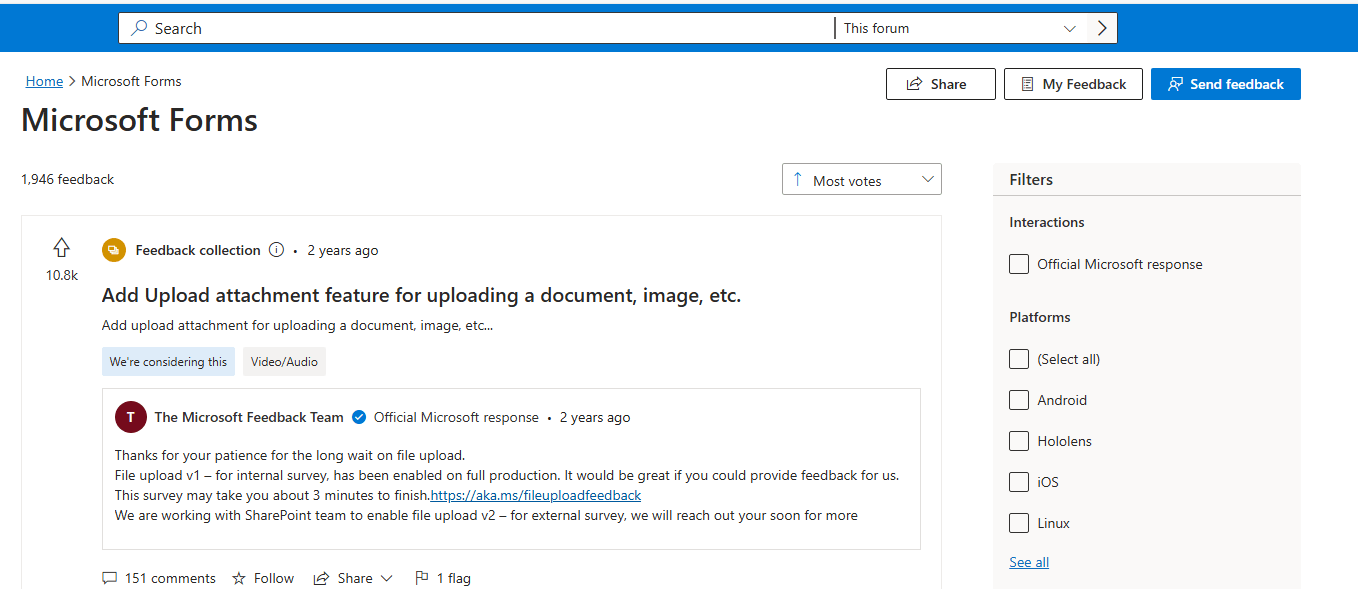The image size is (1358, 589).
Task: Expand the This forum scope dropdown
Action: [x=961, y=28]
